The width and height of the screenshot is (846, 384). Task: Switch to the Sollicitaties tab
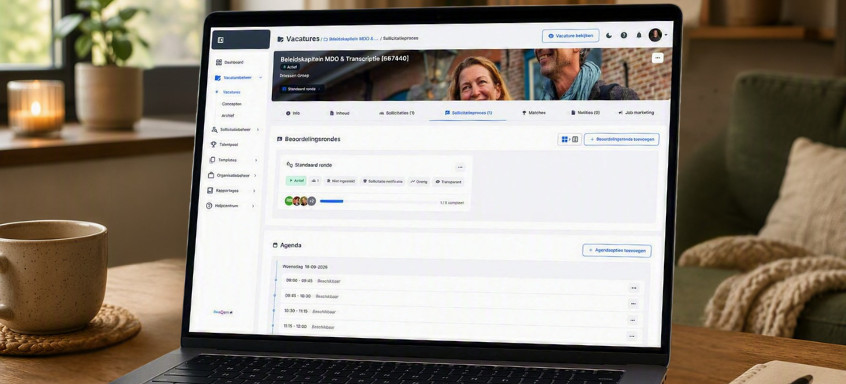pos(397,113)
